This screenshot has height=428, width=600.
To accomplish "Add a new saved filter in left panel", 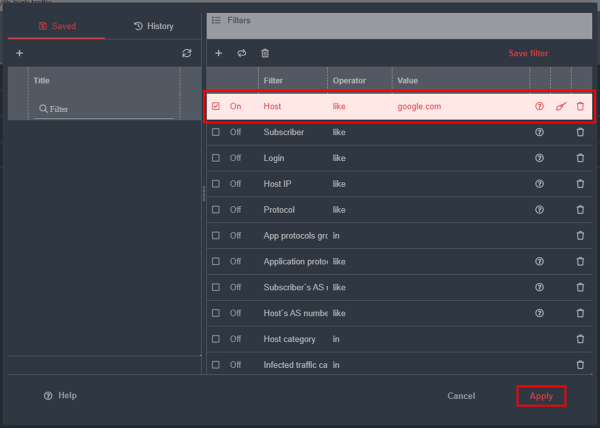I will coord(19,53).
